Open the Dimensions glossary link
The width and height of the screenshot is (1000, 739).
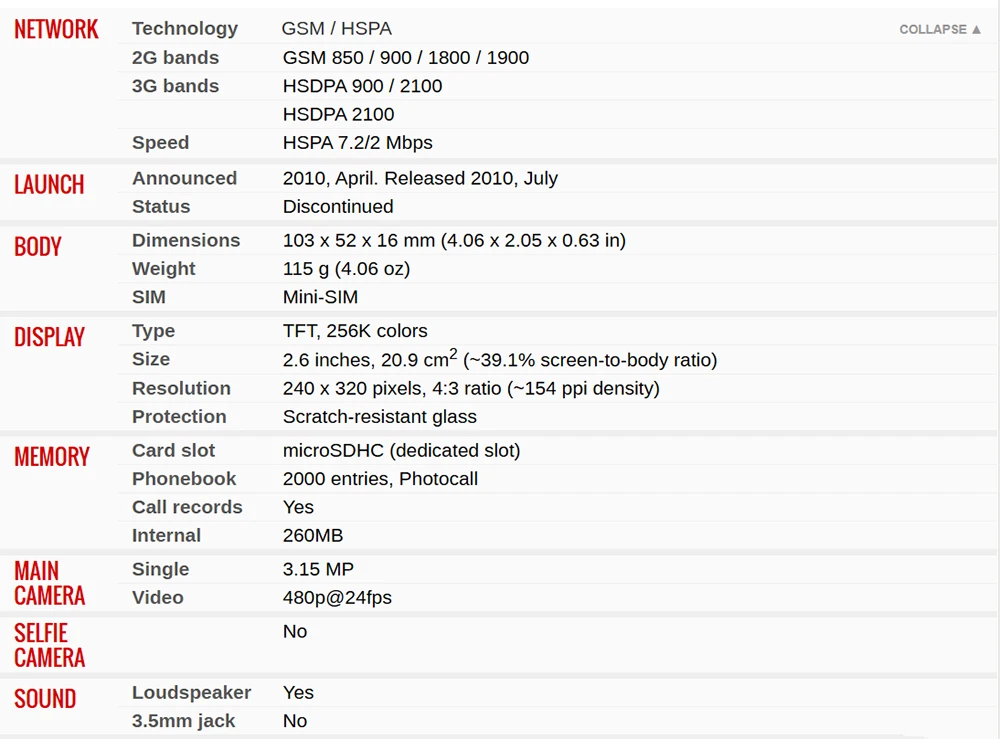[x=186, y=240]
